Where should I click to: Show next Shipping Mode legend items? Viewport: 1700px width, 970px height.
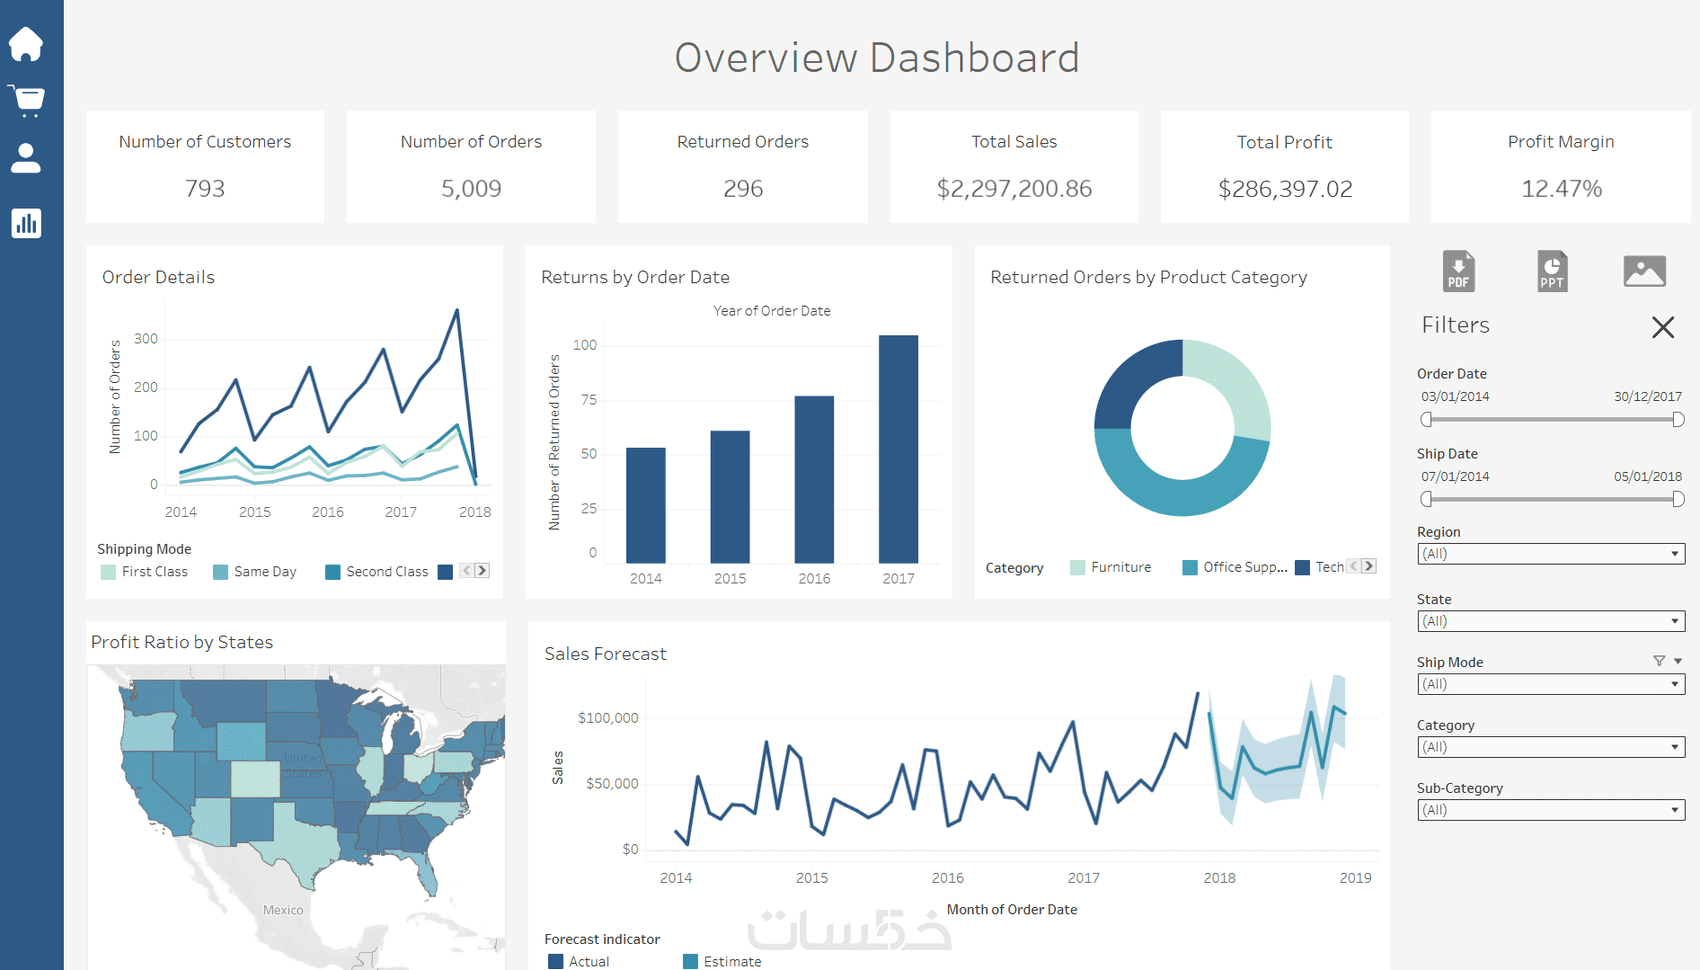click(x=482, y=571)
